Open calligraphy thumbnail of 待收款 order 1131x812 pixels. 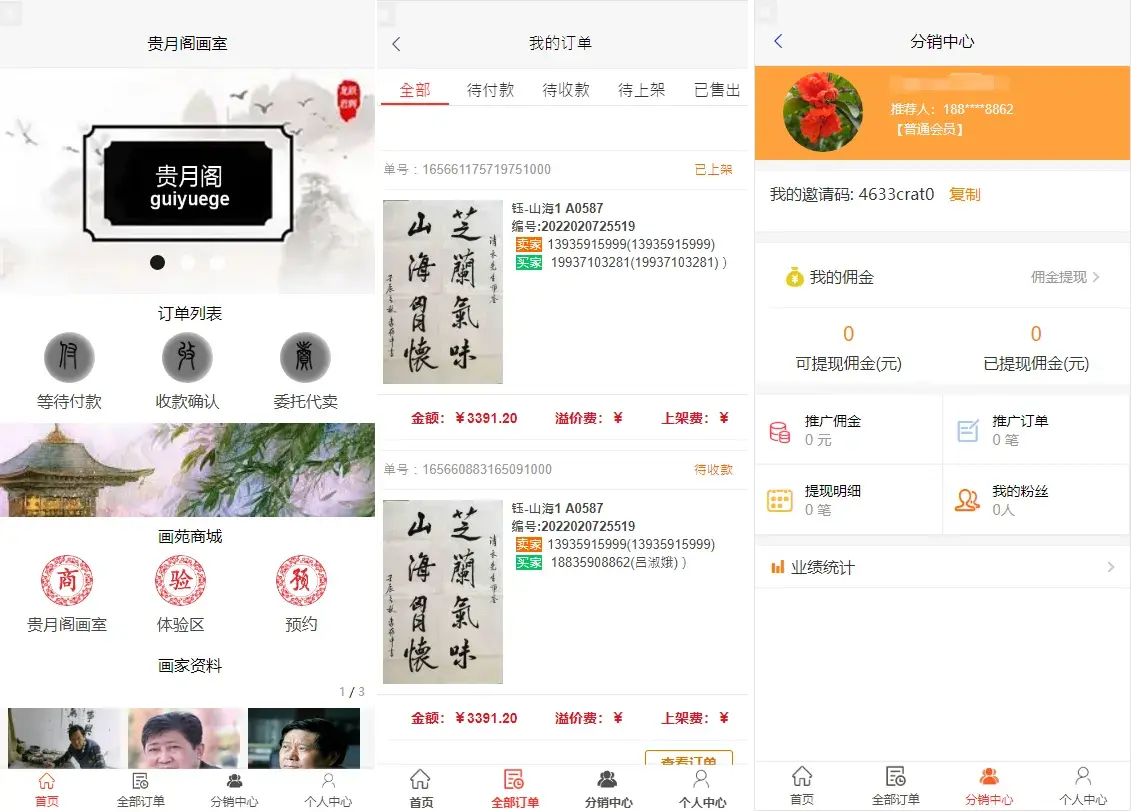pyautogui.click(x=443, y=592)
